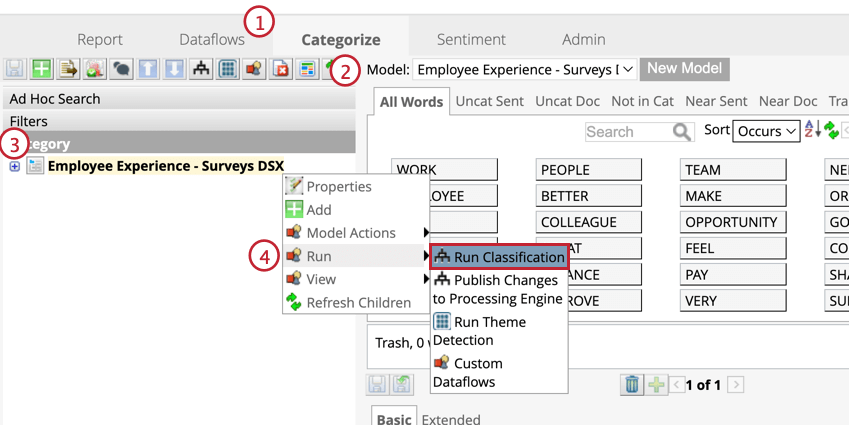
Task: Click the down arrow toolbar icon
Action: tap(174, 69)
